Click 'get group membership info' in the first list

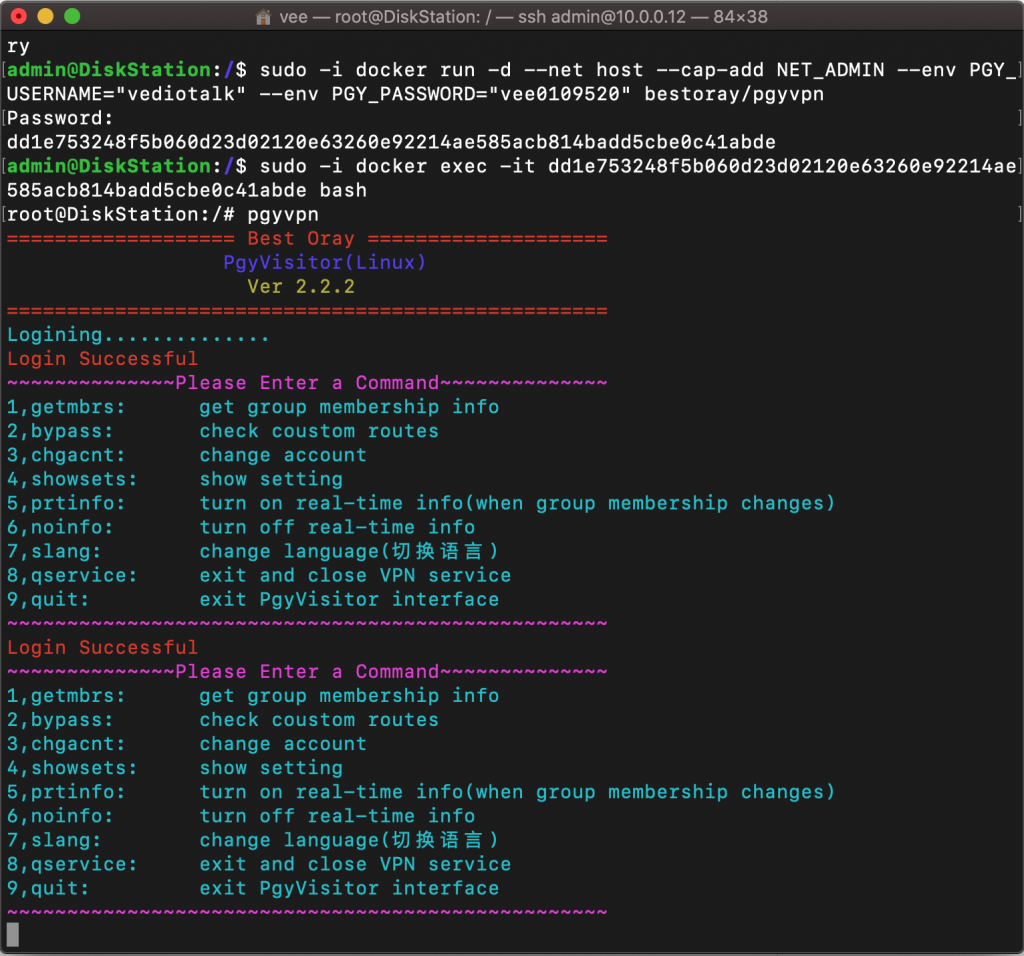[x=349, y=407]
